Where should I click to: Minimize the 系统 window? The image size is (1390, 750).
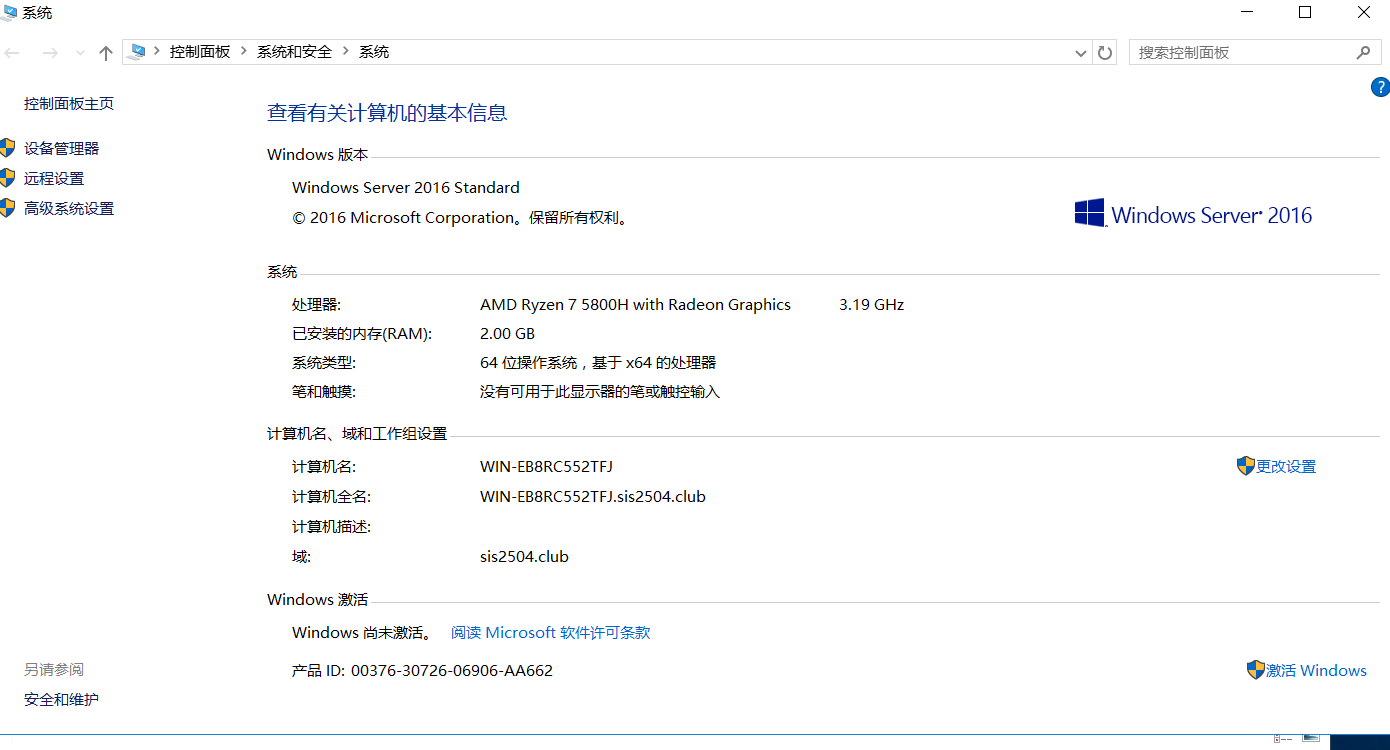1246,12
